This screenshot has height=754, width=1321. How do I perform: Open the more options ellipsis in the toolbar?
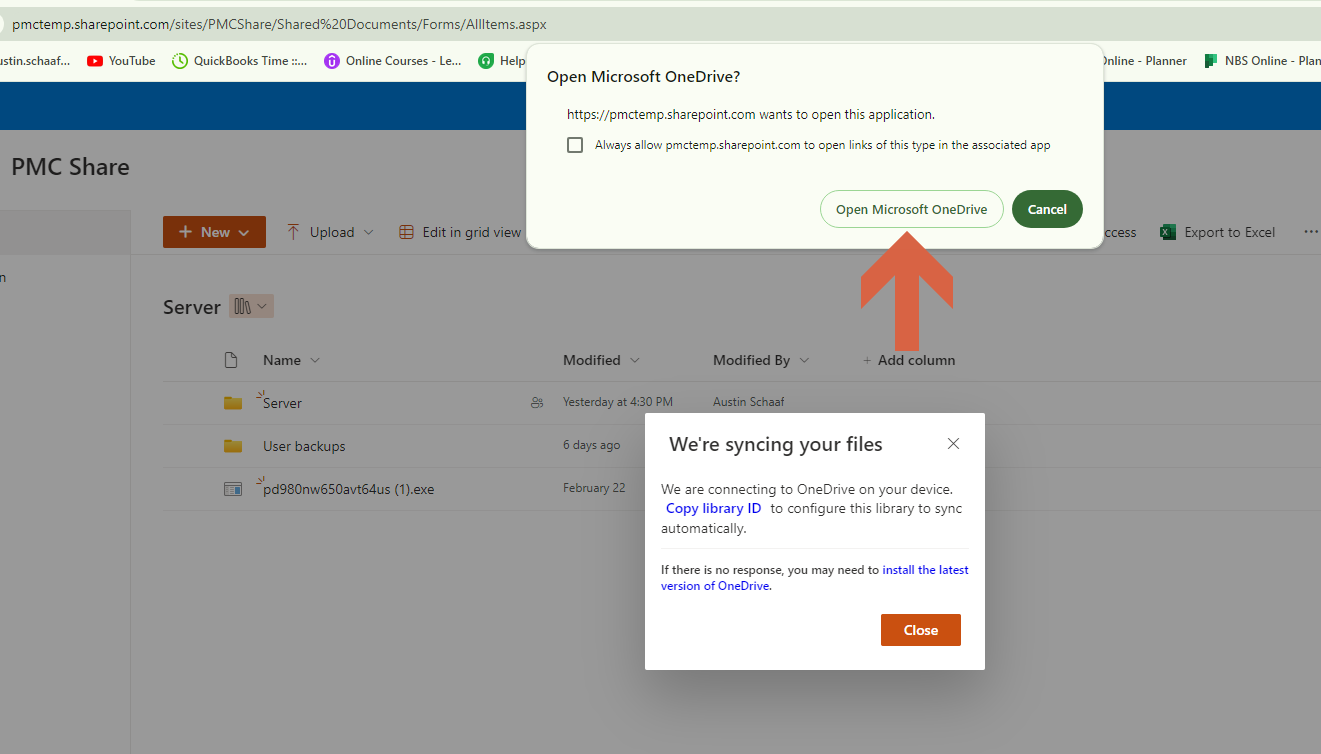[x=1311, y=232]
